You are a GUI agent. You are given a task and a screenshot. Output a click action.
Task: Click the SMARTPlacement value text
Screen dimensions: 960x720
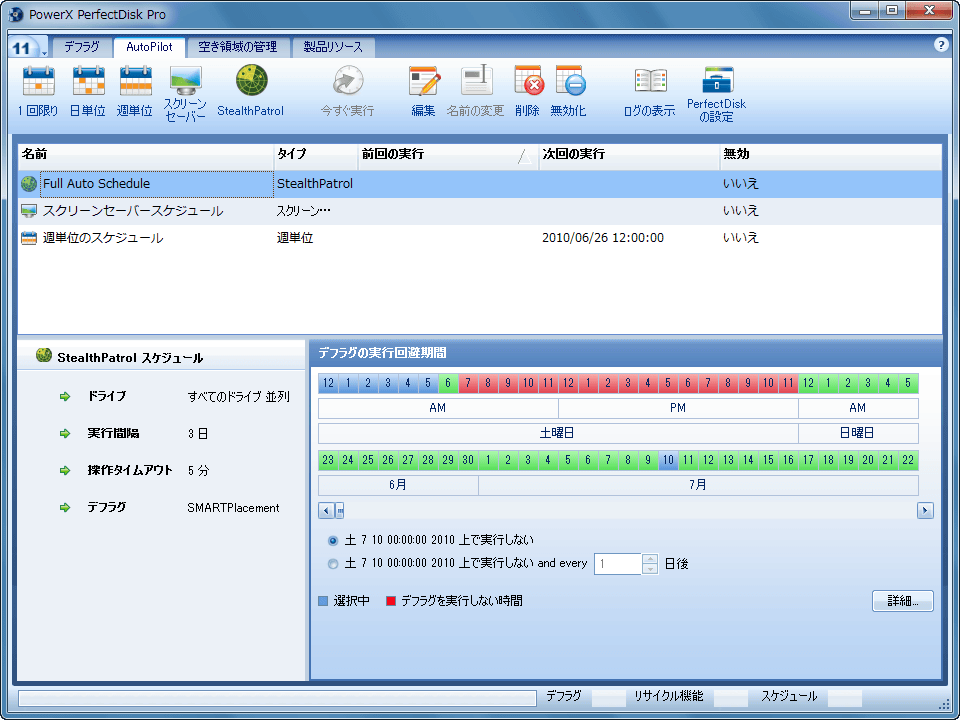(x=233, y=508)
